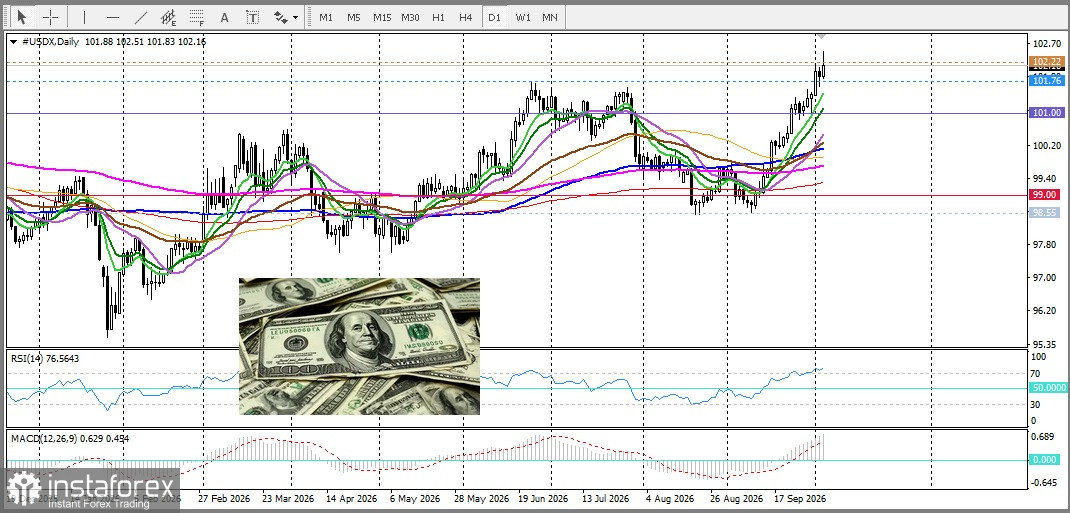Image resolution: width=1070 pixels, height=513 pixels.
Task: Select the horizontal line drawing tool
Action: click(113, 17)
